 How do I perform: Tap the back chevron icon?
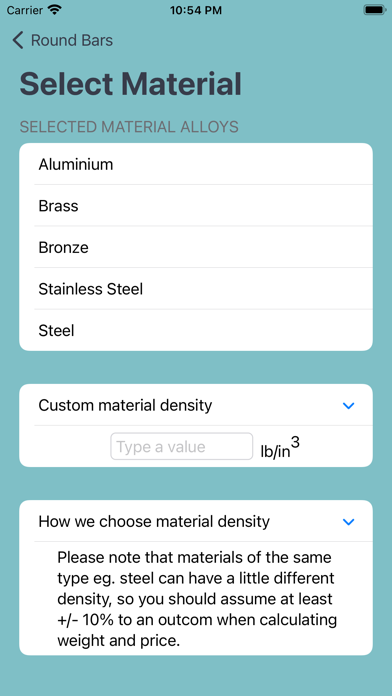click(x=18, y=40)
